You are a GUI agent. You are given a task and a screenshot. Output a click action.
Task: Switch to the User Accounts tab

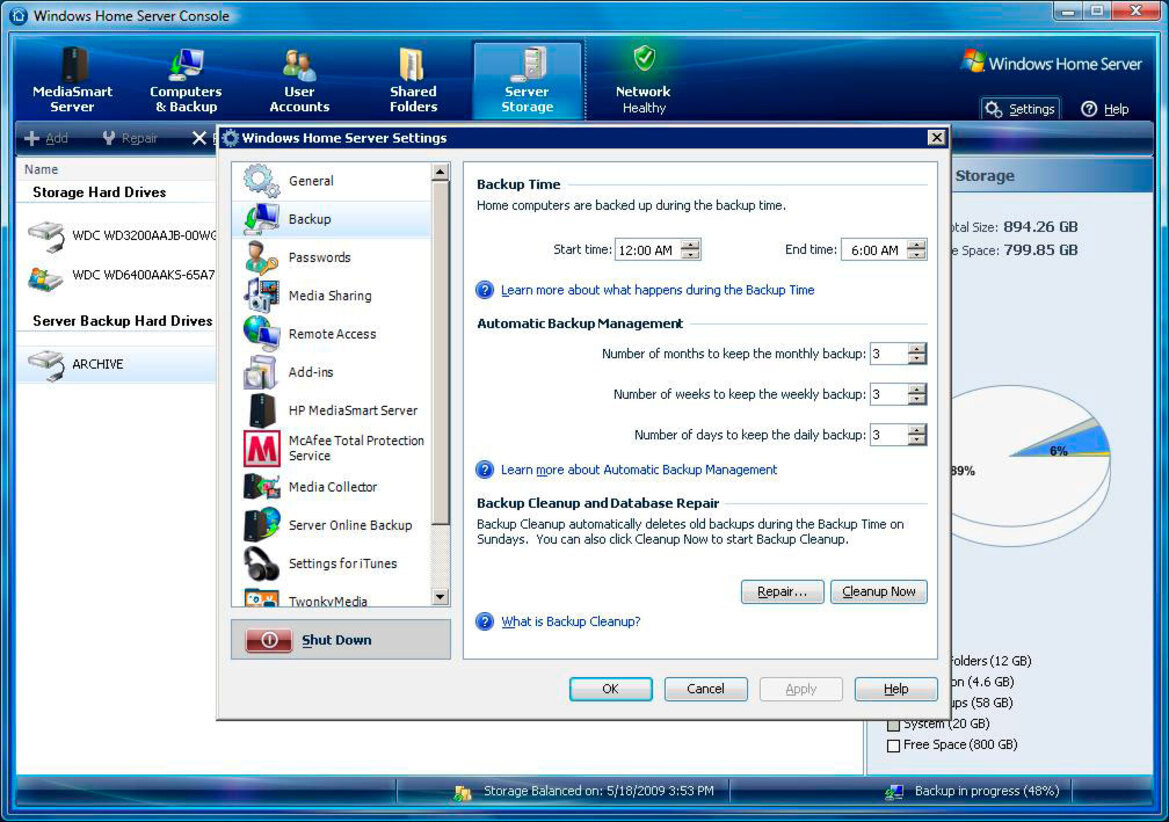tap(299, 80)
